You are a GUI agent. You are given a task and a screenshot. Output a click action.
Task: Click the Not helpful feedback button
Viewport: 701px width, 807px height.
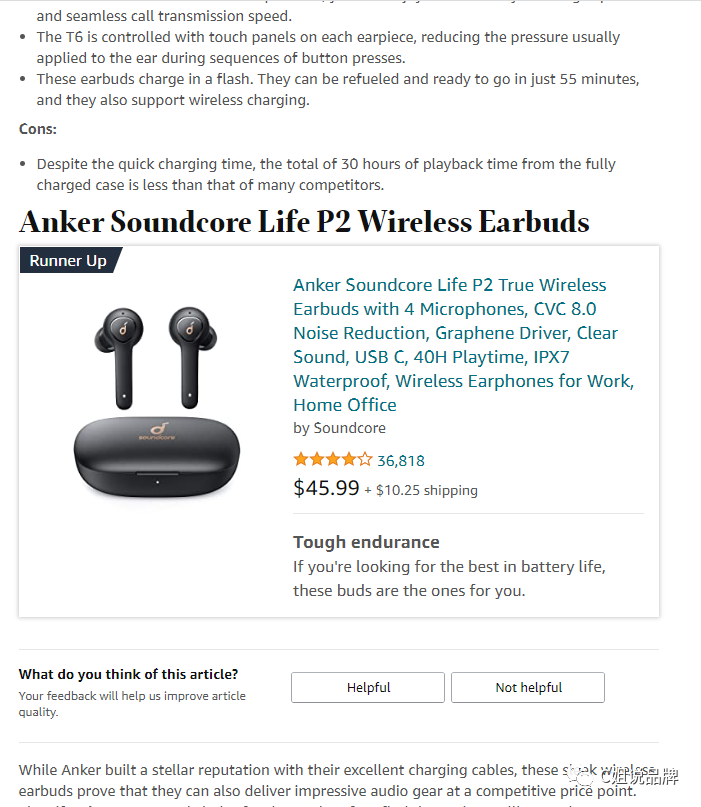point(528,687)
